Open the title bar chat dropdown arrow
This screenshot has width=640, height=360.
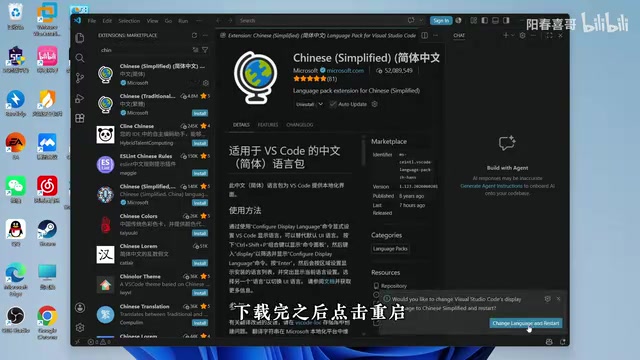tap(421, 20)
